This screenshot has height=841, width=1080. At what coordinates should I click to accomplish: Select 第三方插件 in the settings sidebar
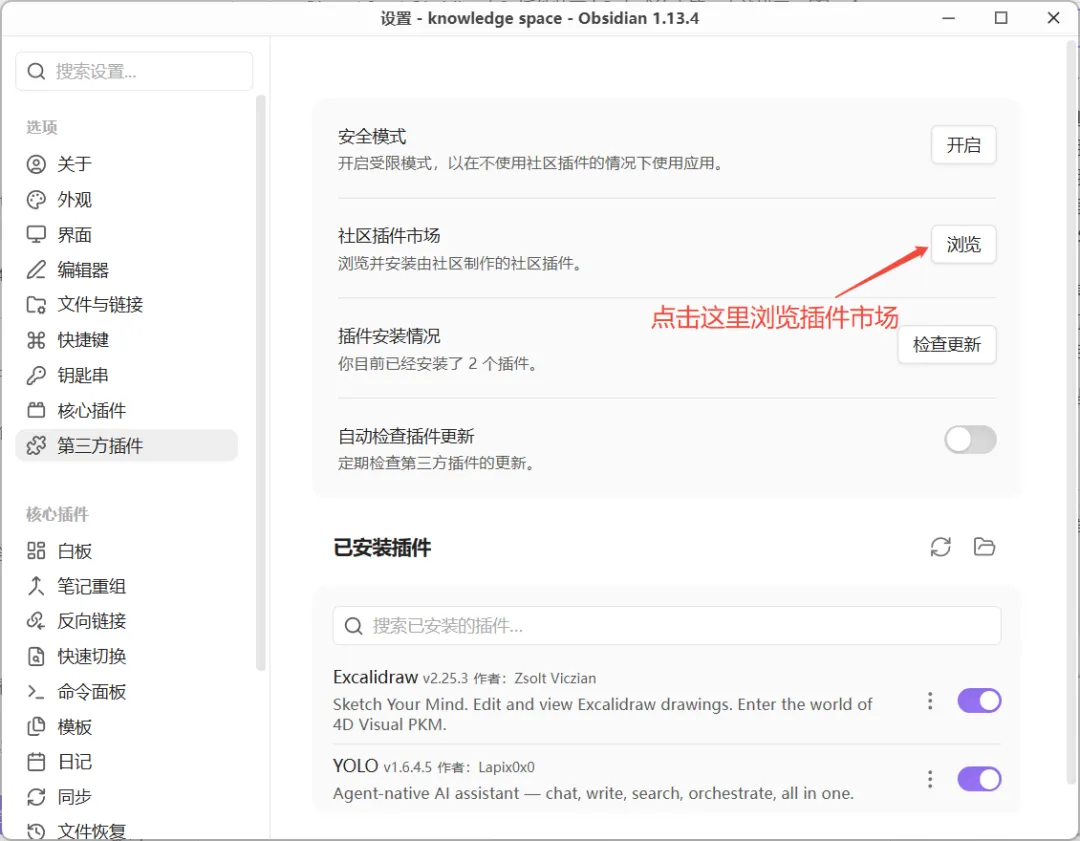tap(126, 446)
